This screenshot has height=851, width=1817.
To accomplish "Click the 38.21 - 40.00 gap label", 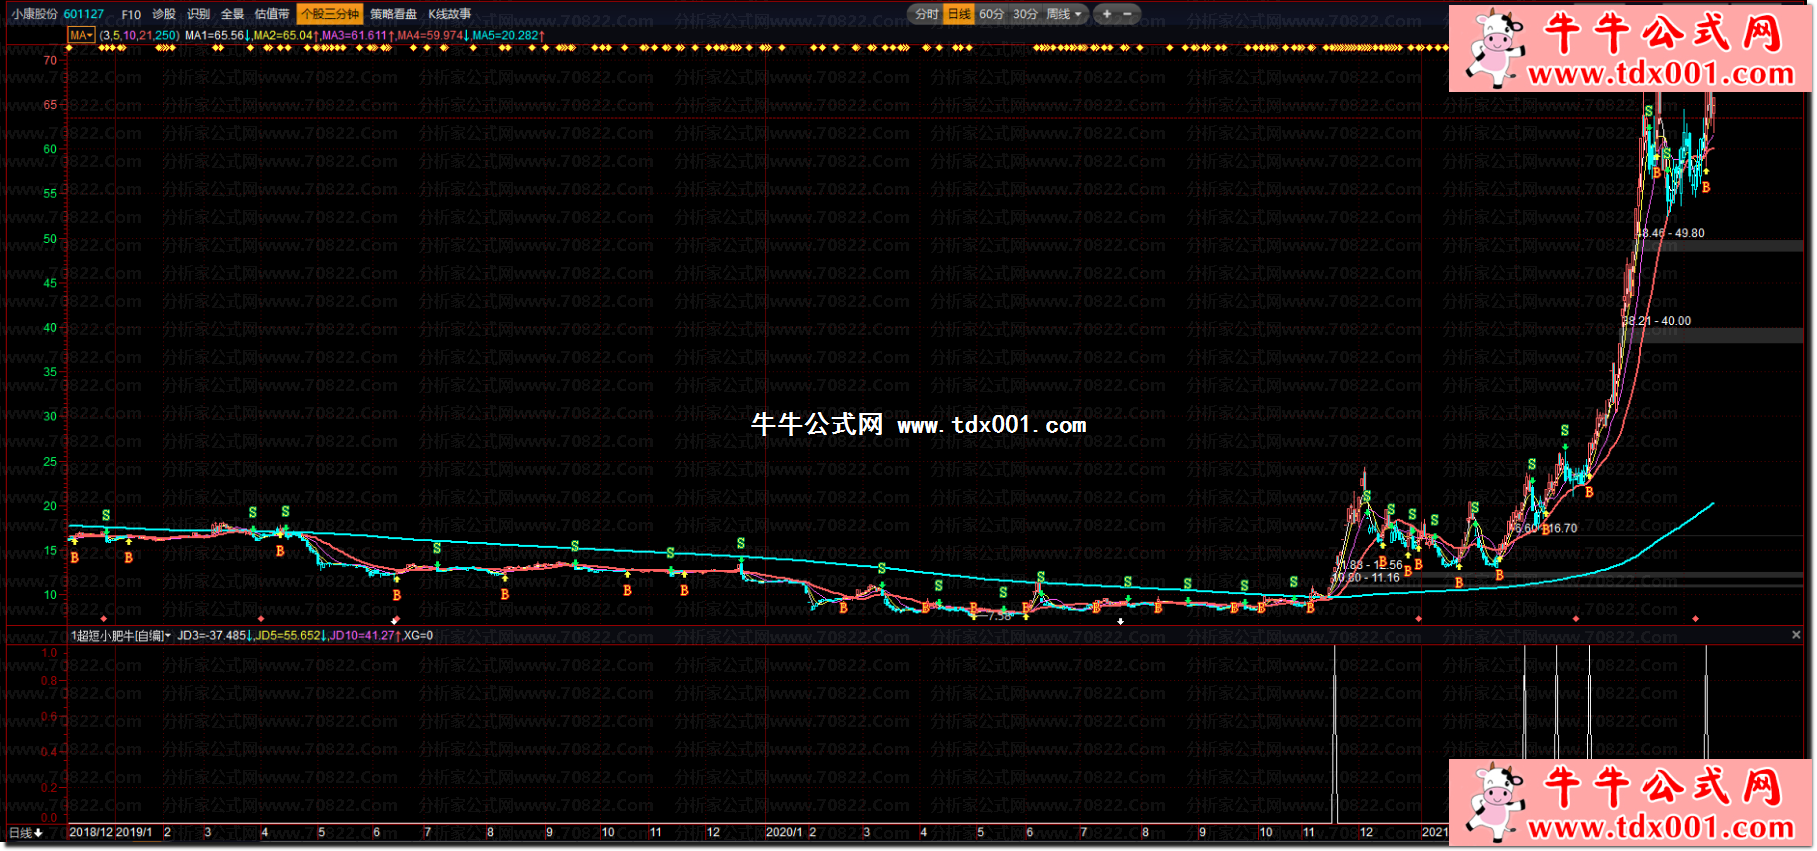I will (1657, 321).
